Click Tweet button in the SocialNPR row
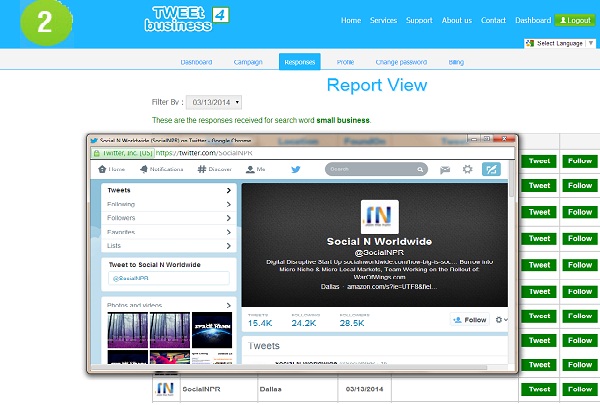This screenshot has height=405, width=600. pos(539,389)
